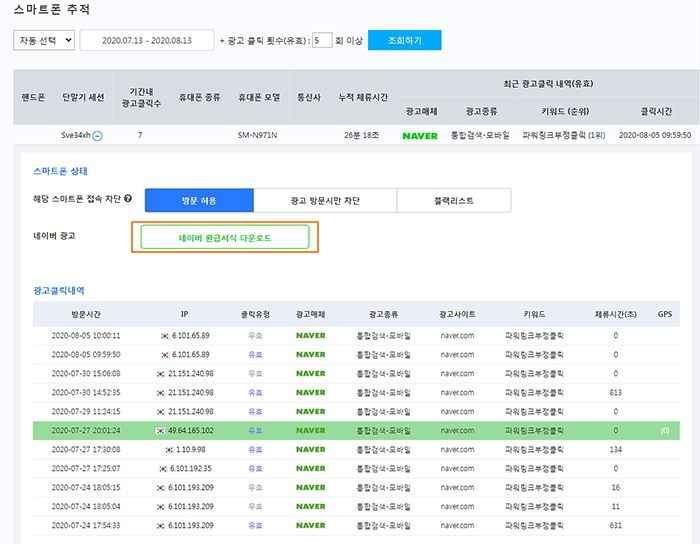Click the 단말기 세션 column header

click(83, 97)
